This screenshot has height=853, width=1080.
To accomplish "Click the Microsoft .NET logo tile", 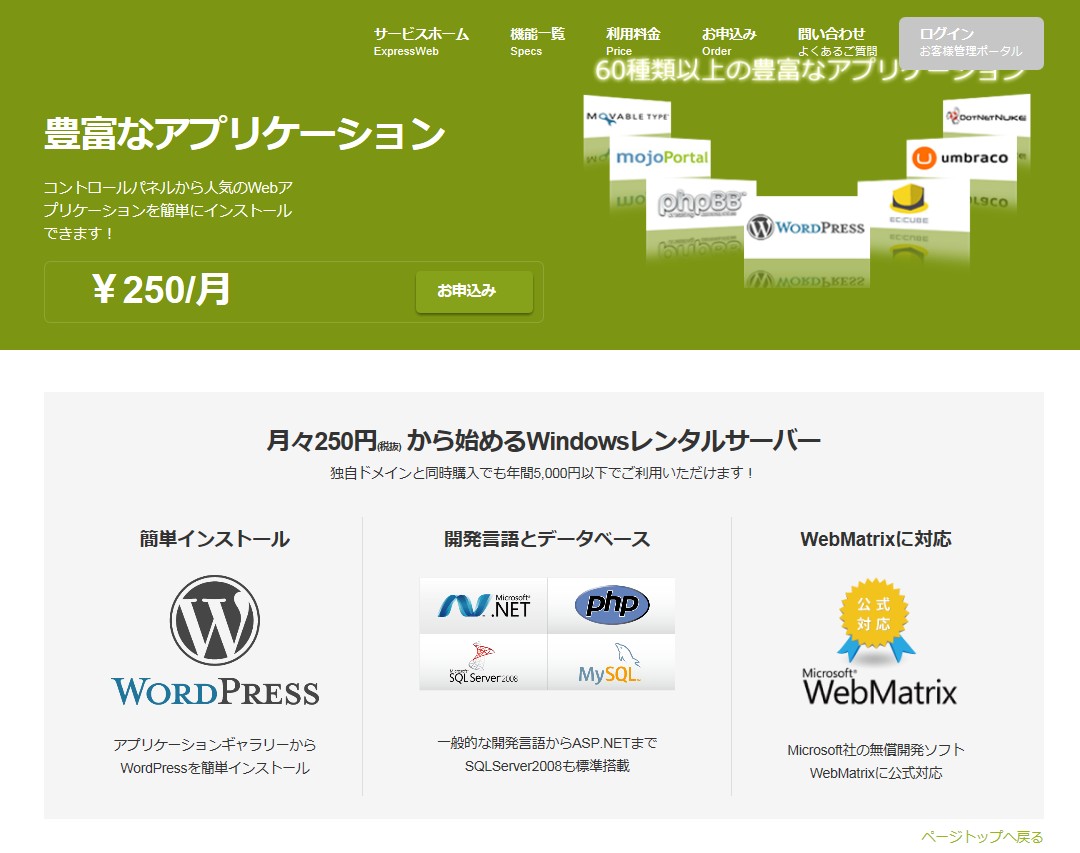I will (x=484, y=606).
